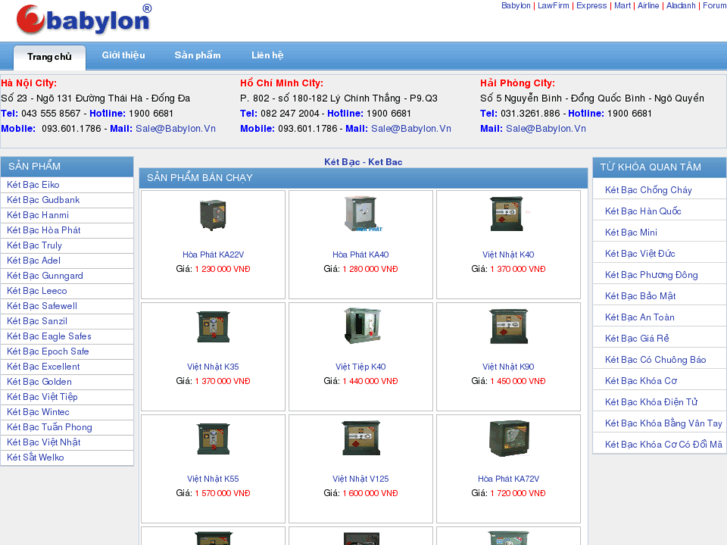Select keyword Két Bạc Khóa Bằng Vân Tay
Screen dimensions: 727x545
[663, 423]
